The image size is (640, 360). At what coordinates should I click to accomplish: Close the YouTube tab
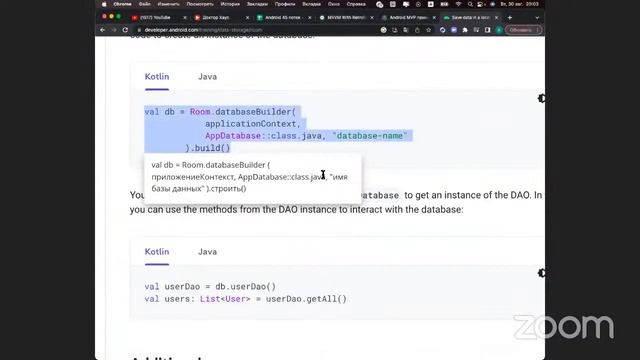coord(185,18)
